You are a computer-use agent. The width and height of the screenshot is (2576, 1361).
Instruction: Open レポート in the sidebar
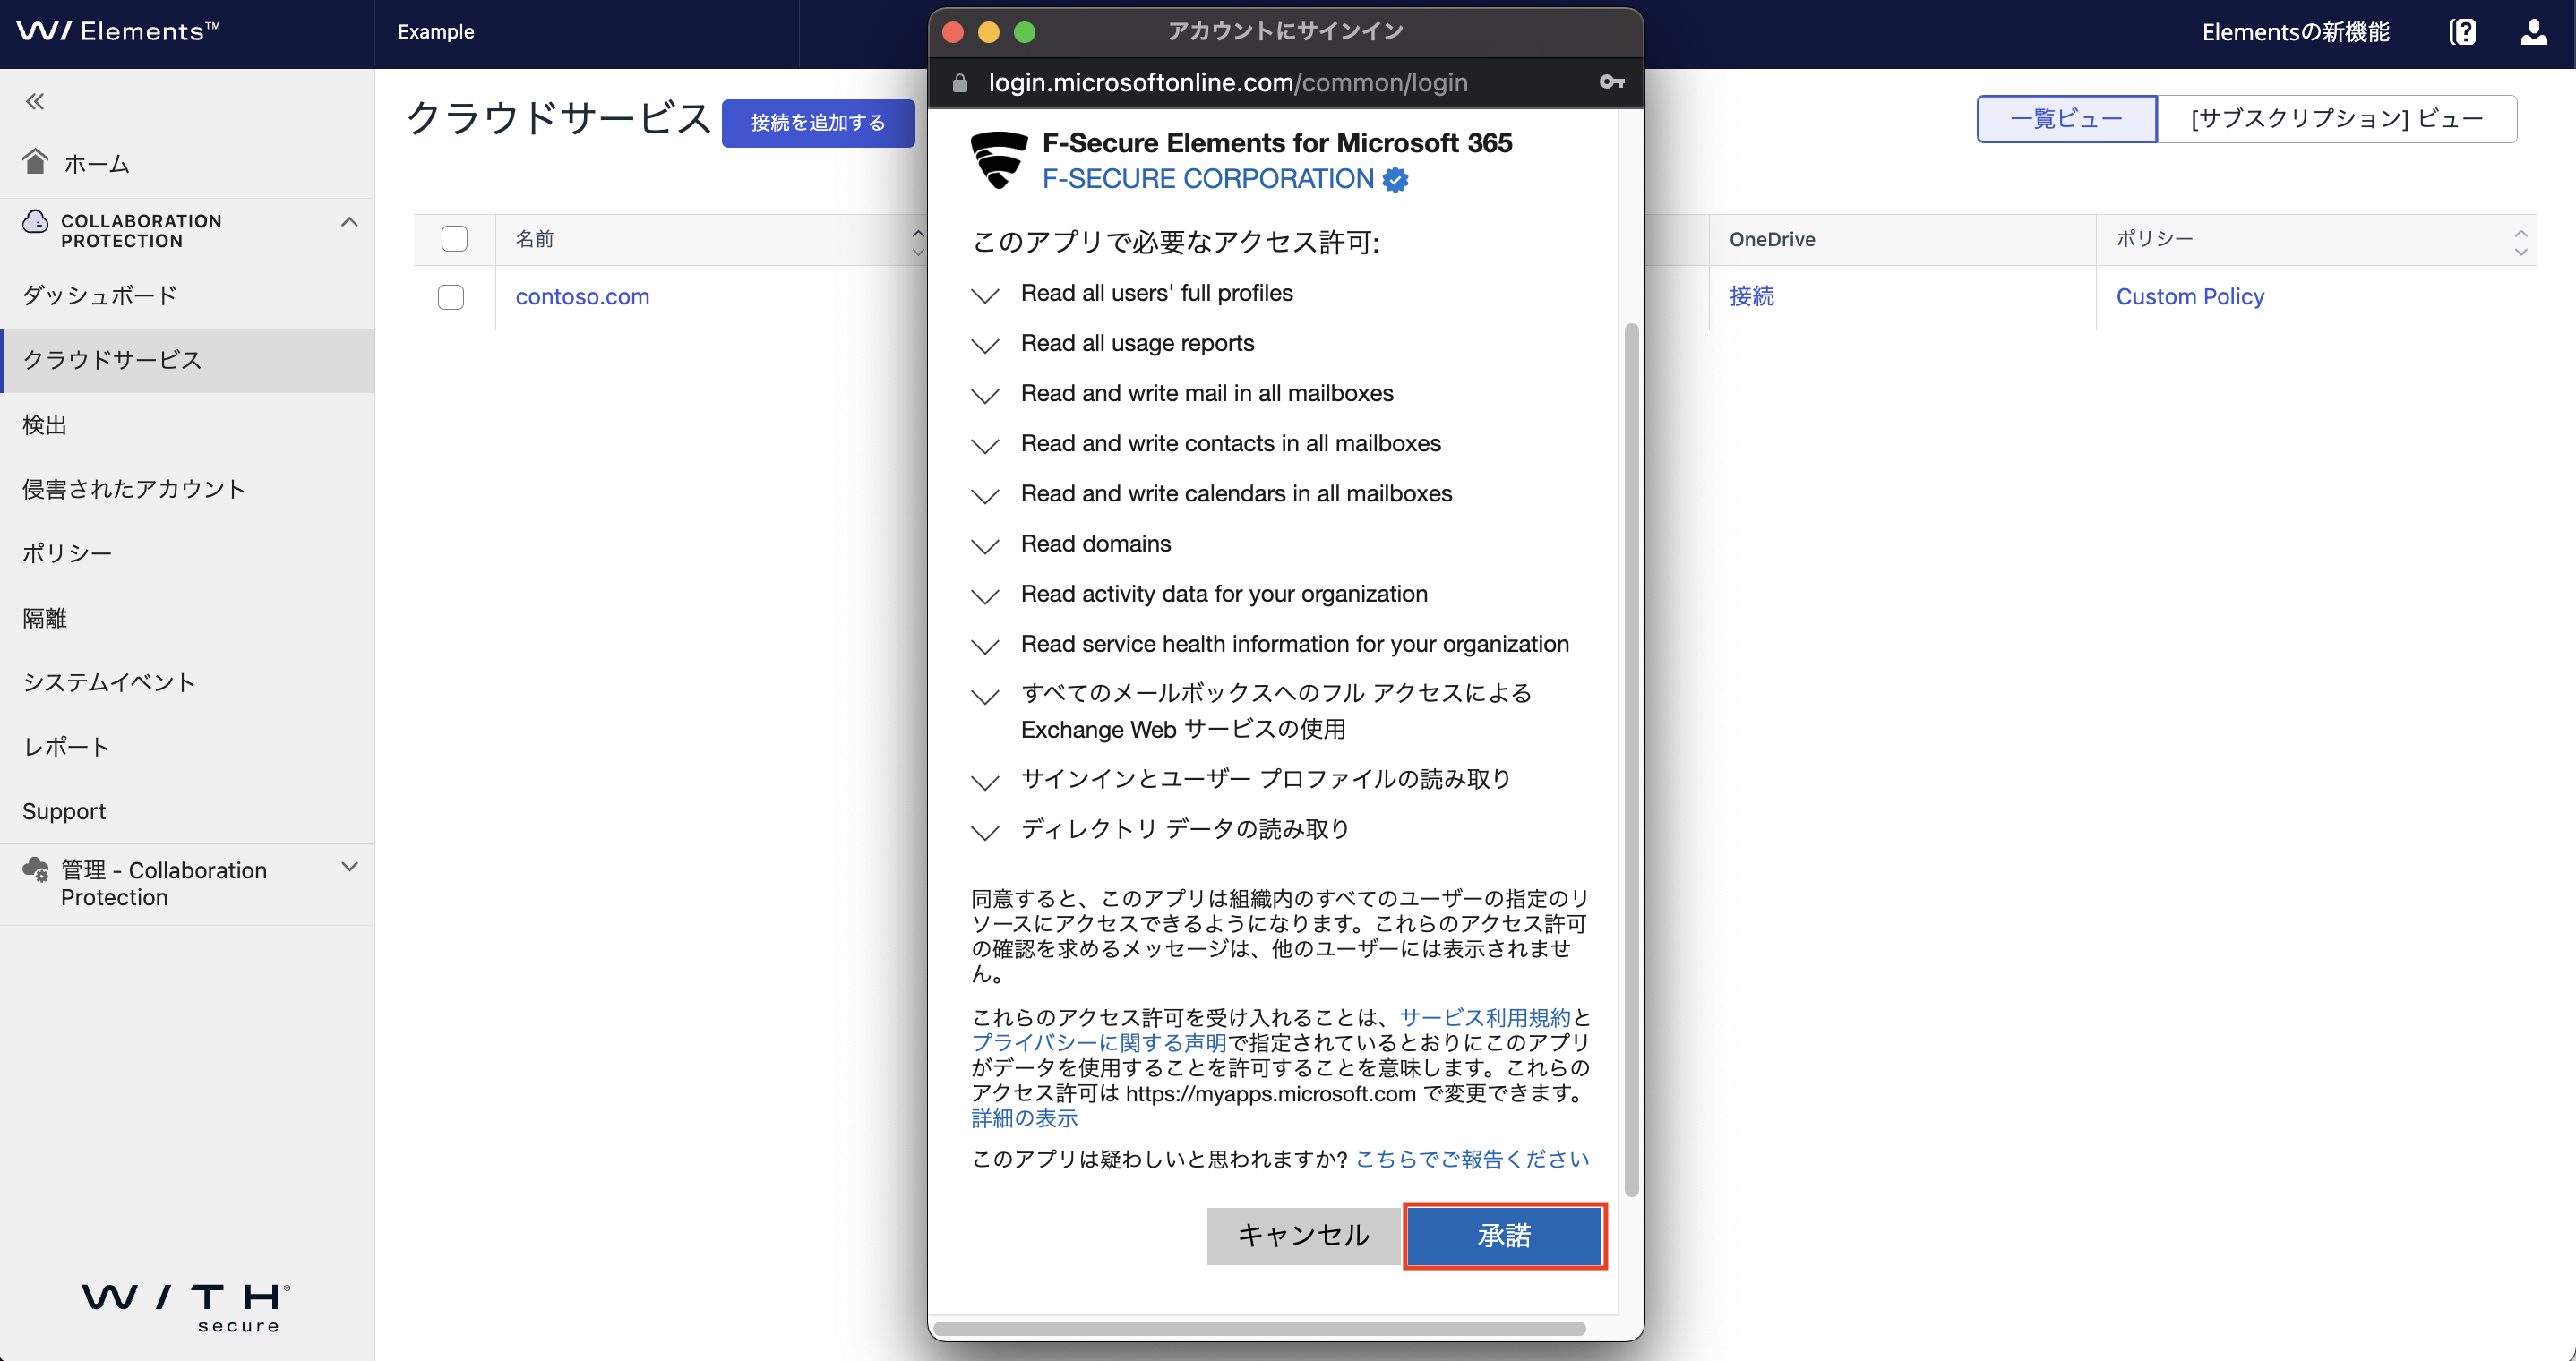click(x=66, y=747)
